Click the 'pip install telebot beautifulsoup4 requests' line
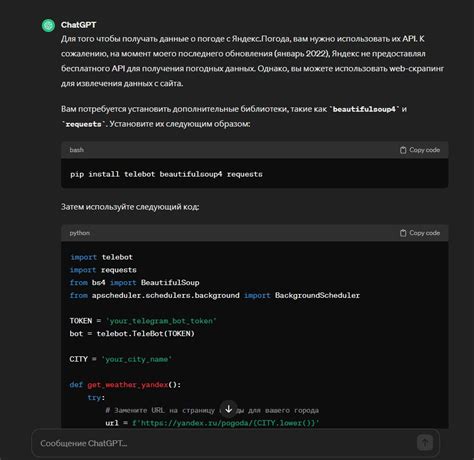Image resolution: width=474 pixels, height=460 pixels. pyautogui.click(x=166, y=174)
